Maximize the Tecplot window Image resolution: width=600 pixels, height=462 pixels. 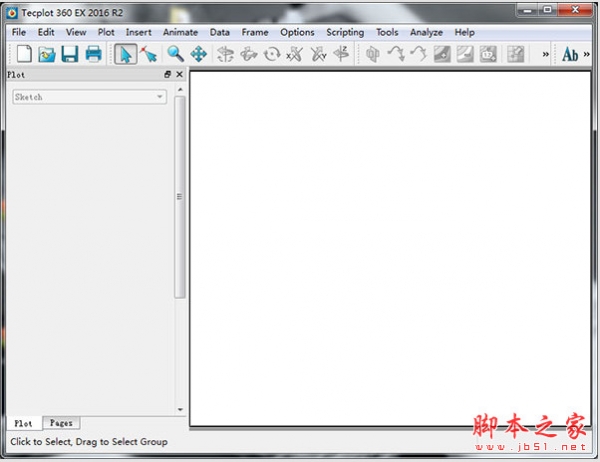(x=548, y=10)
